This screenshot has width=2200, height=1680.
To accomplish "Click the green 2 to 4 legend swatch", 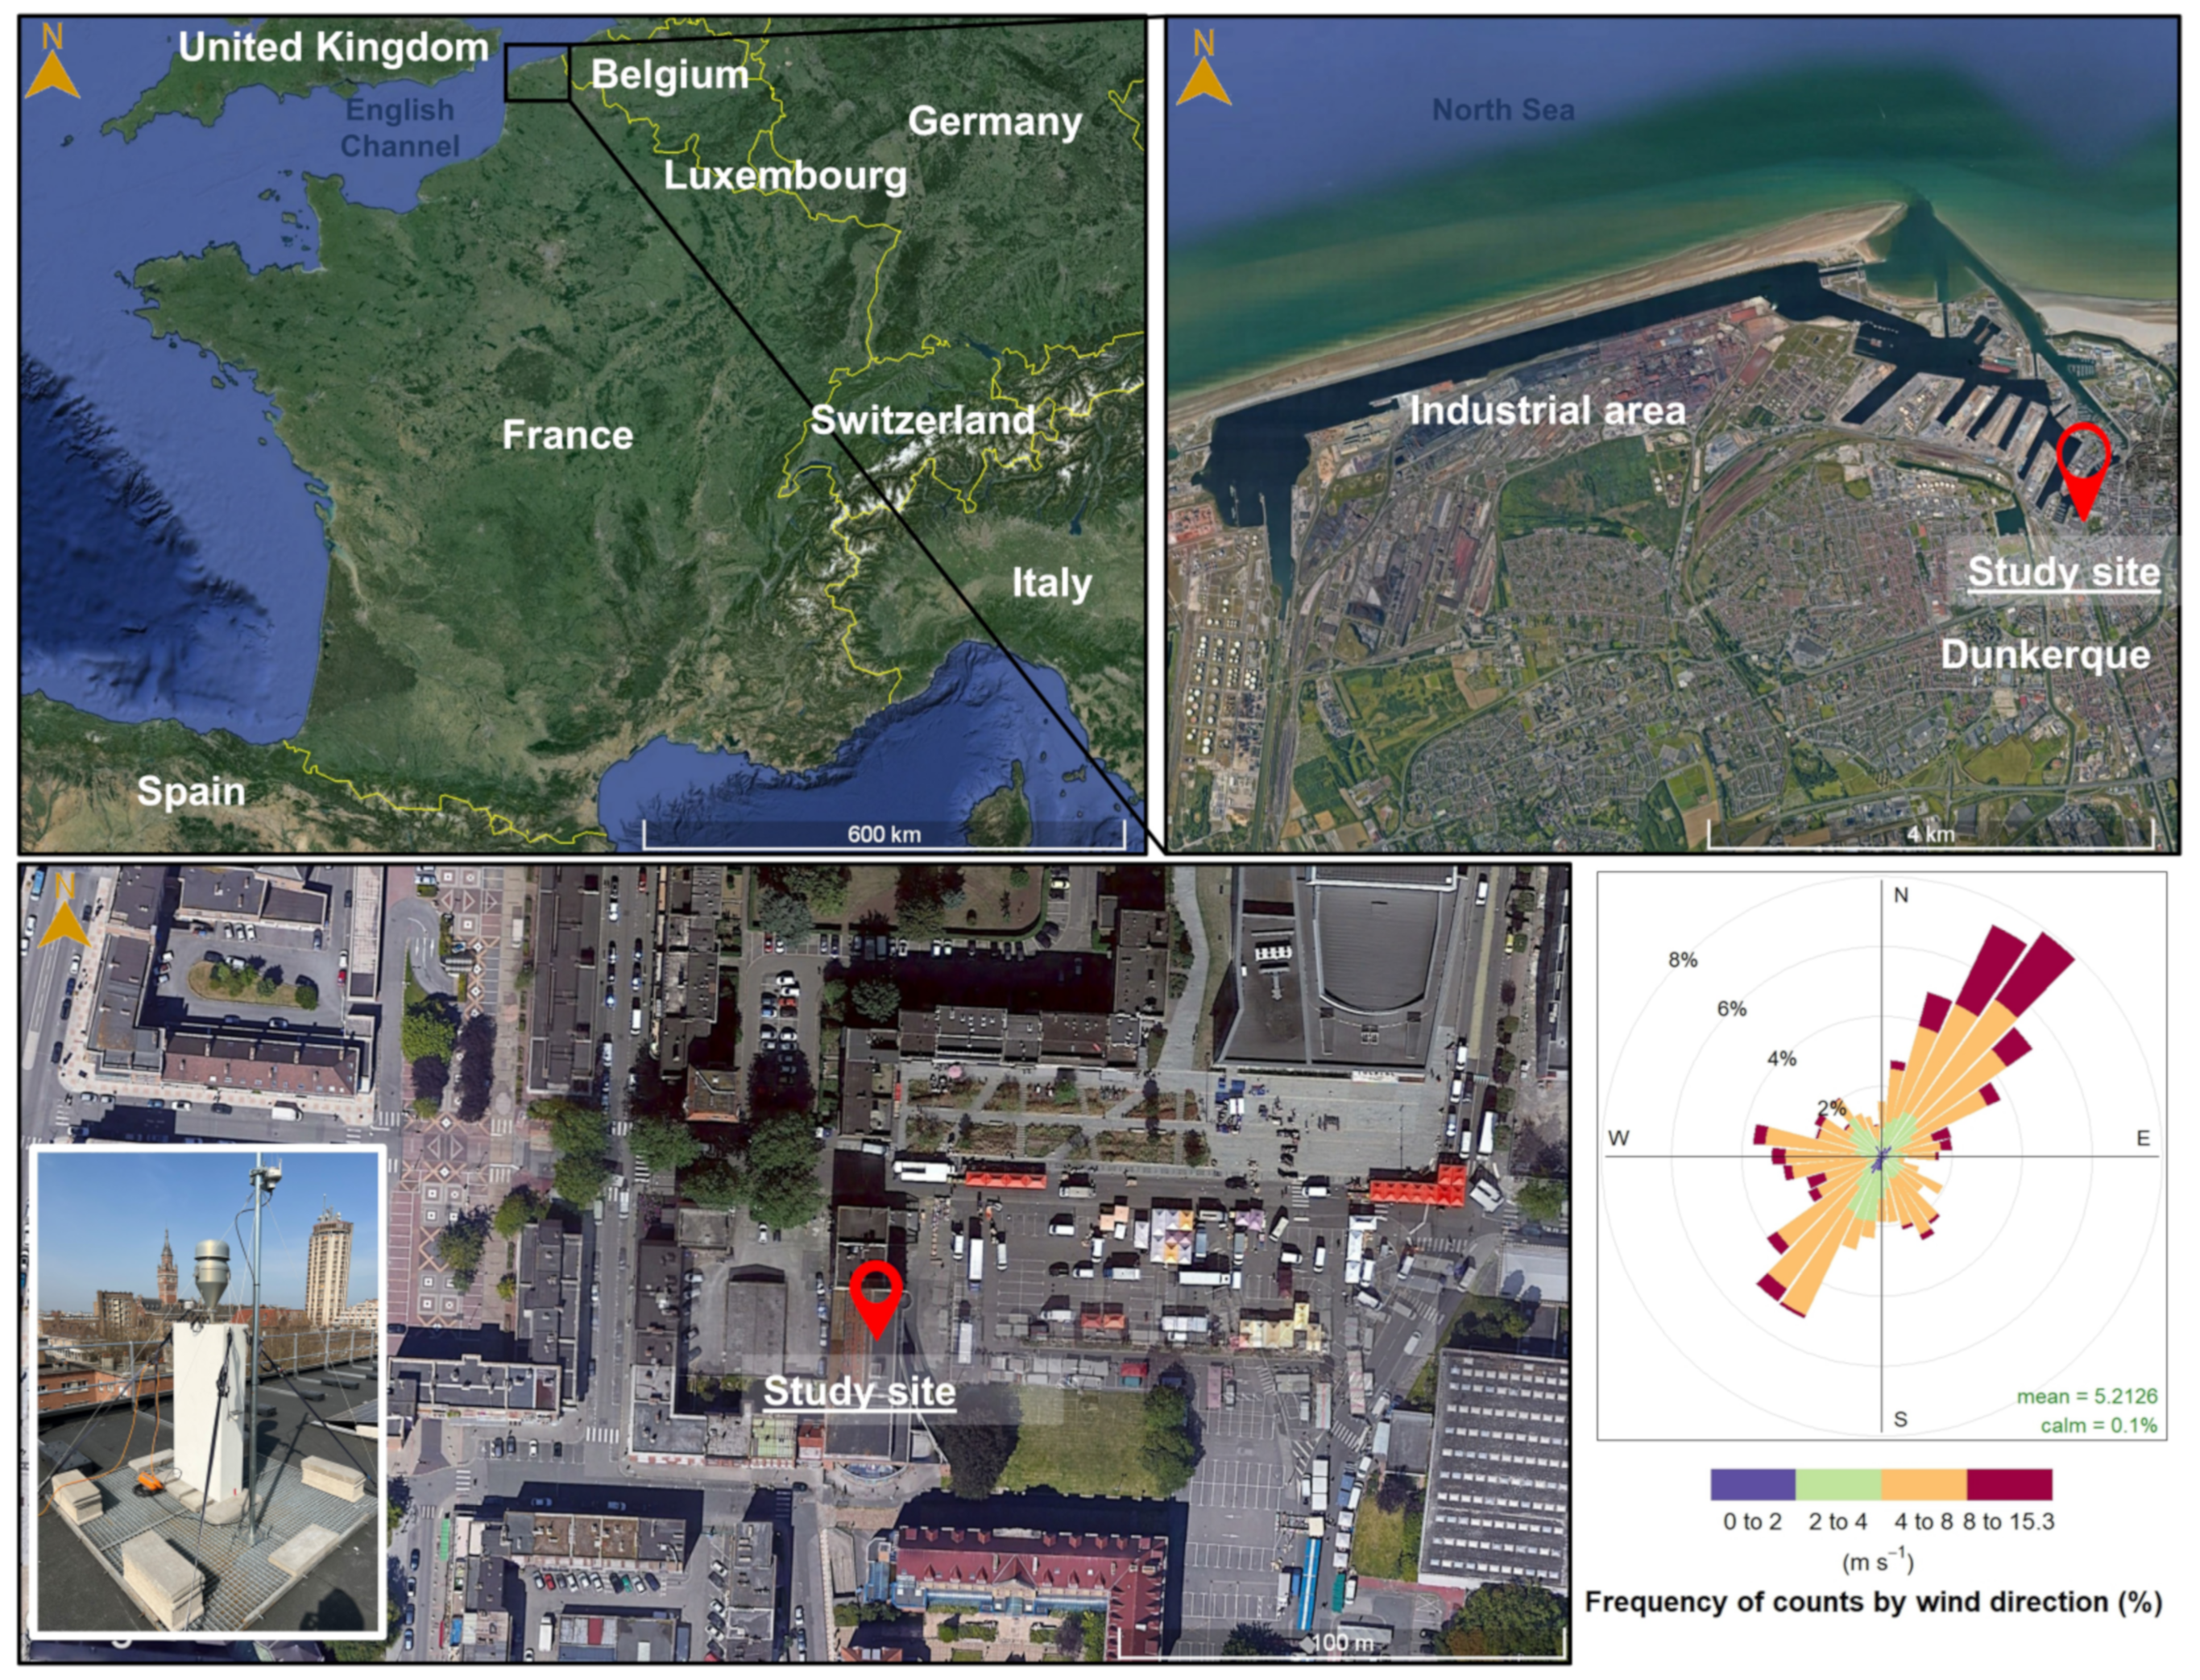I will (1838, 1485).
